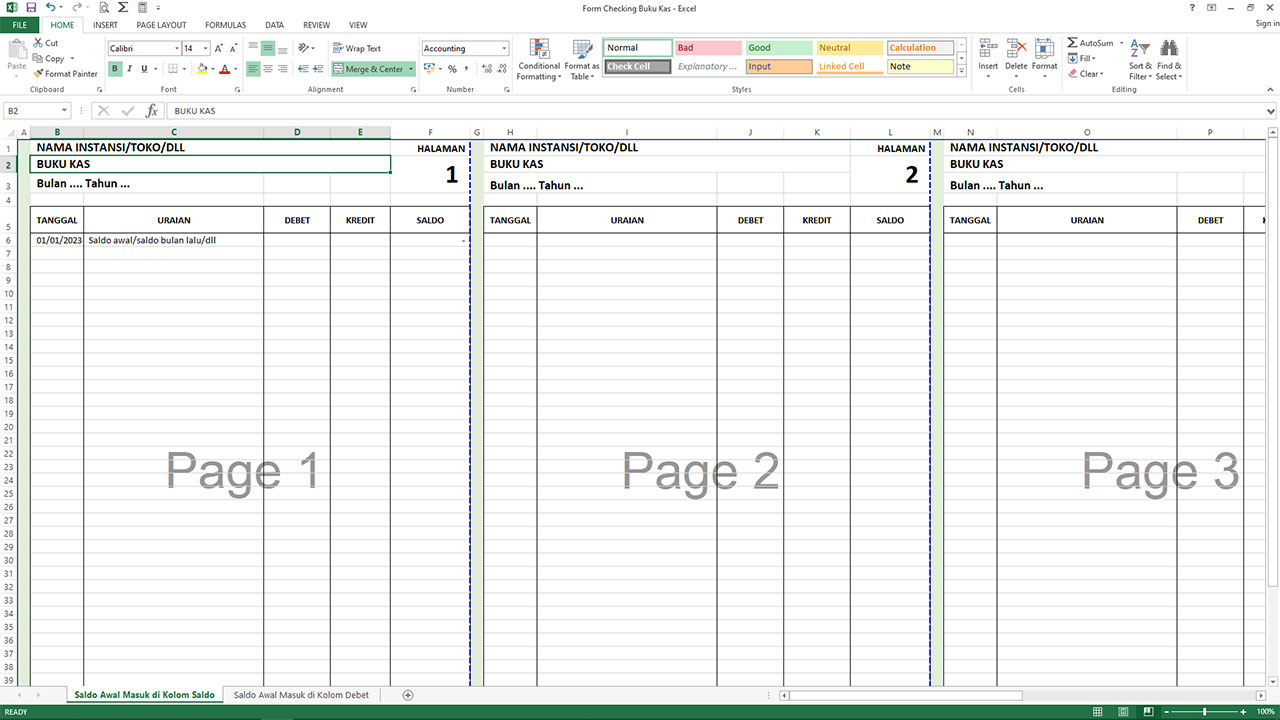Decrease font size with the small A button

coord(234,48)
